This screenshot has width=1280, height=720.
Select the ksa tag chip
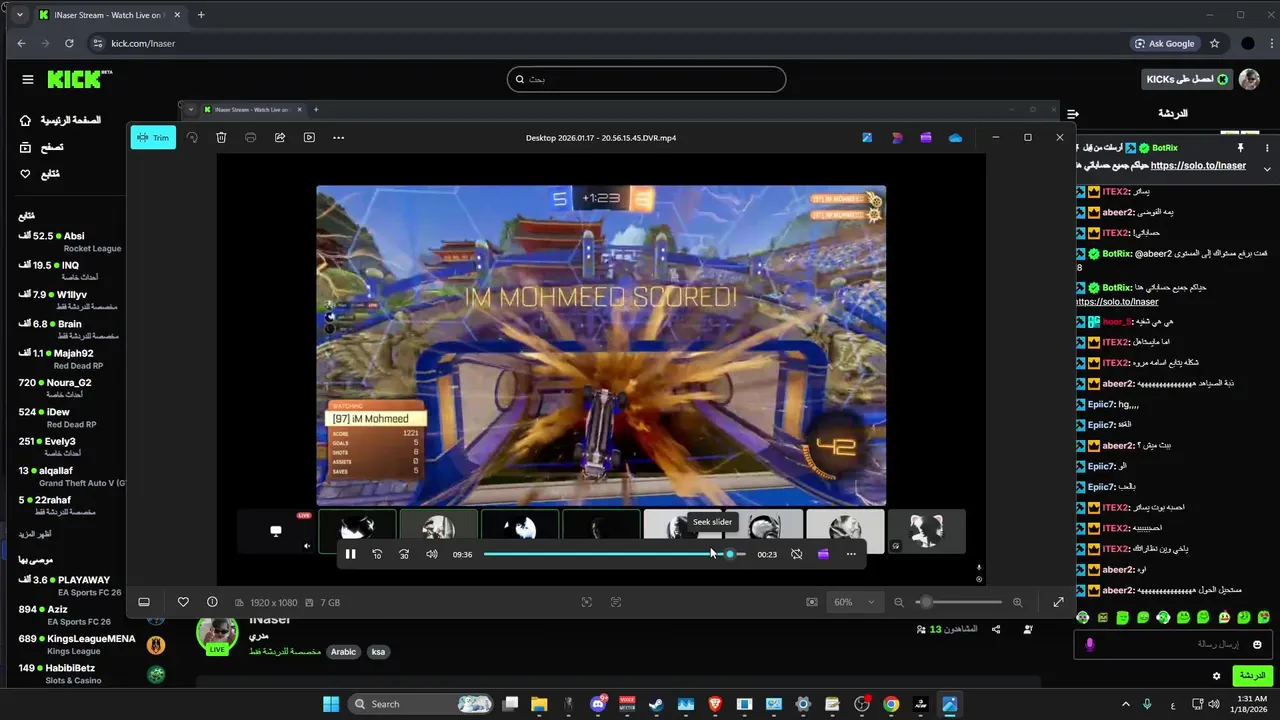click(378, 652)
